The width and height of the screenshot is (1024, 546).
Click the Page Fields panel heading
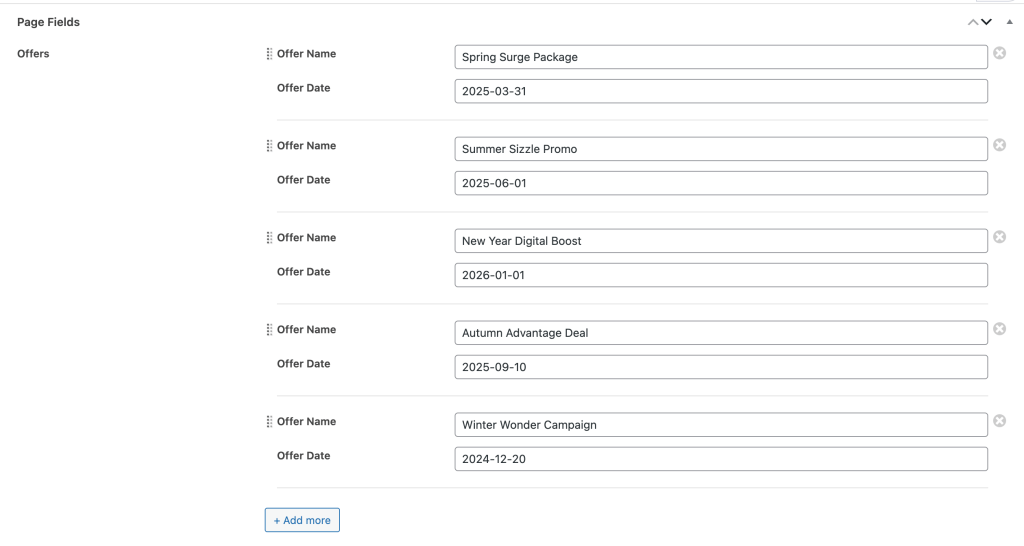(48, 22)
